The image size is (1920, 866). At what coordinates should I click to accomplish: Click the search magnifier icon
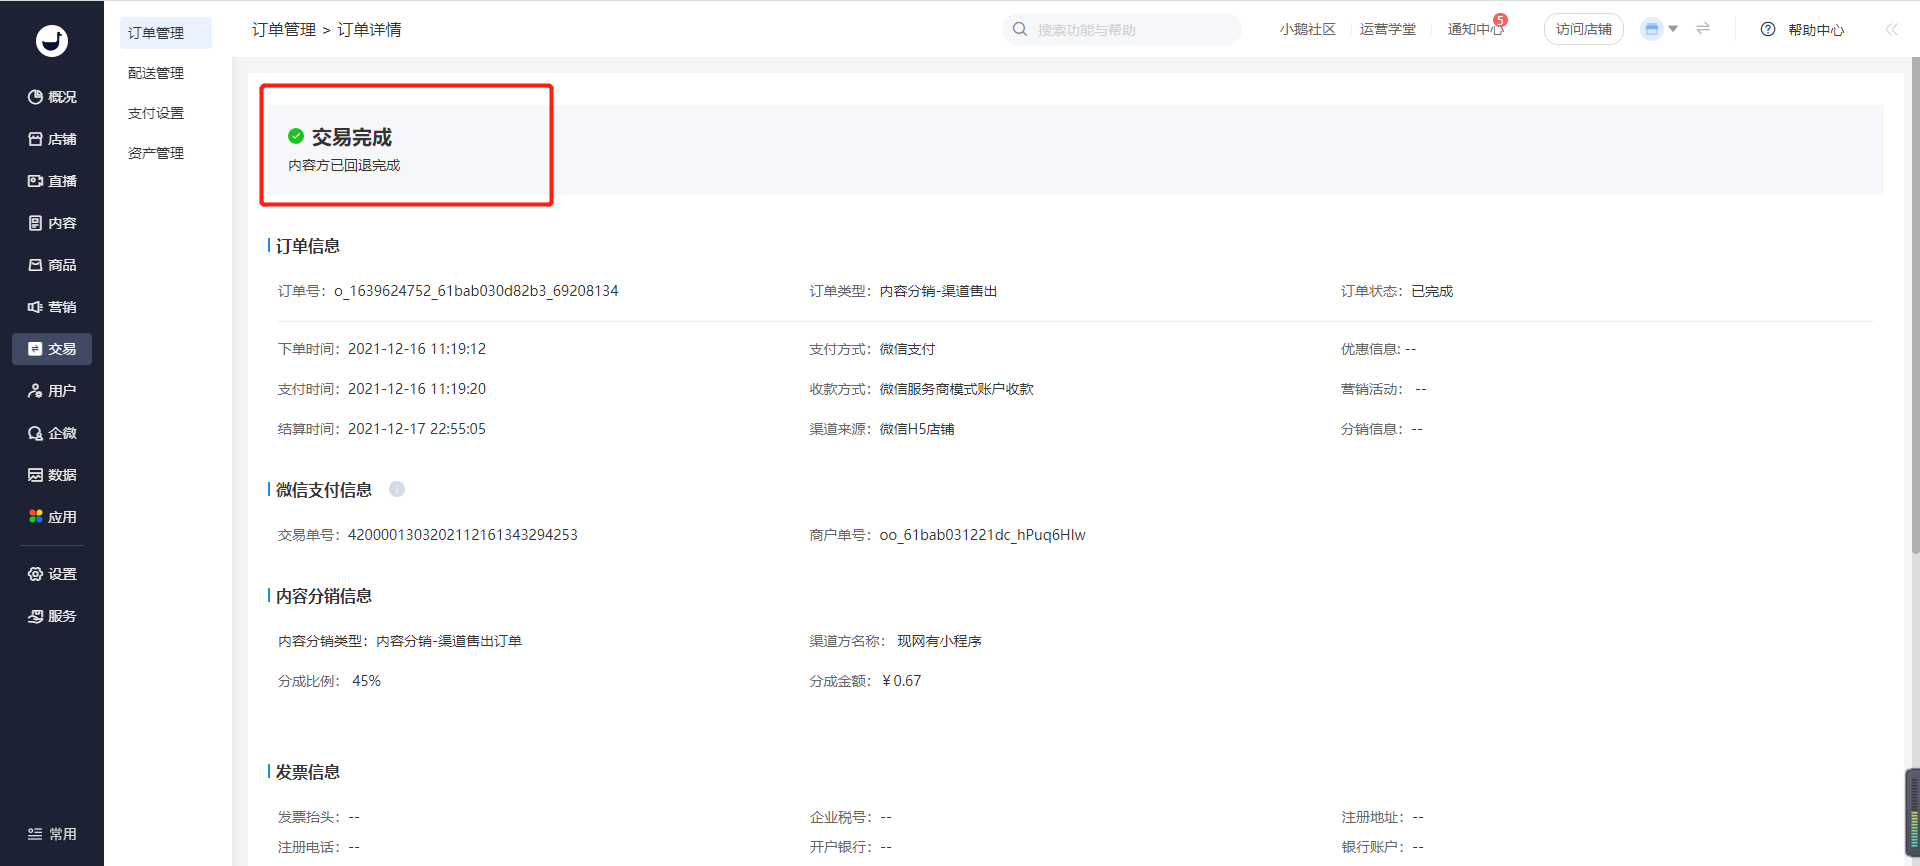(x=1020, y=29)
